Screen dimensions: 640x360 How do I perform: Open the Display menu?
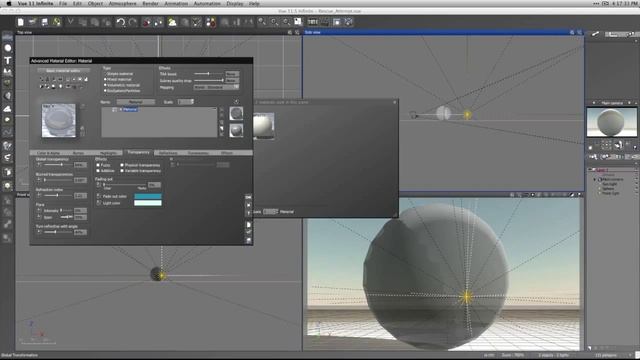coord(235,3)
